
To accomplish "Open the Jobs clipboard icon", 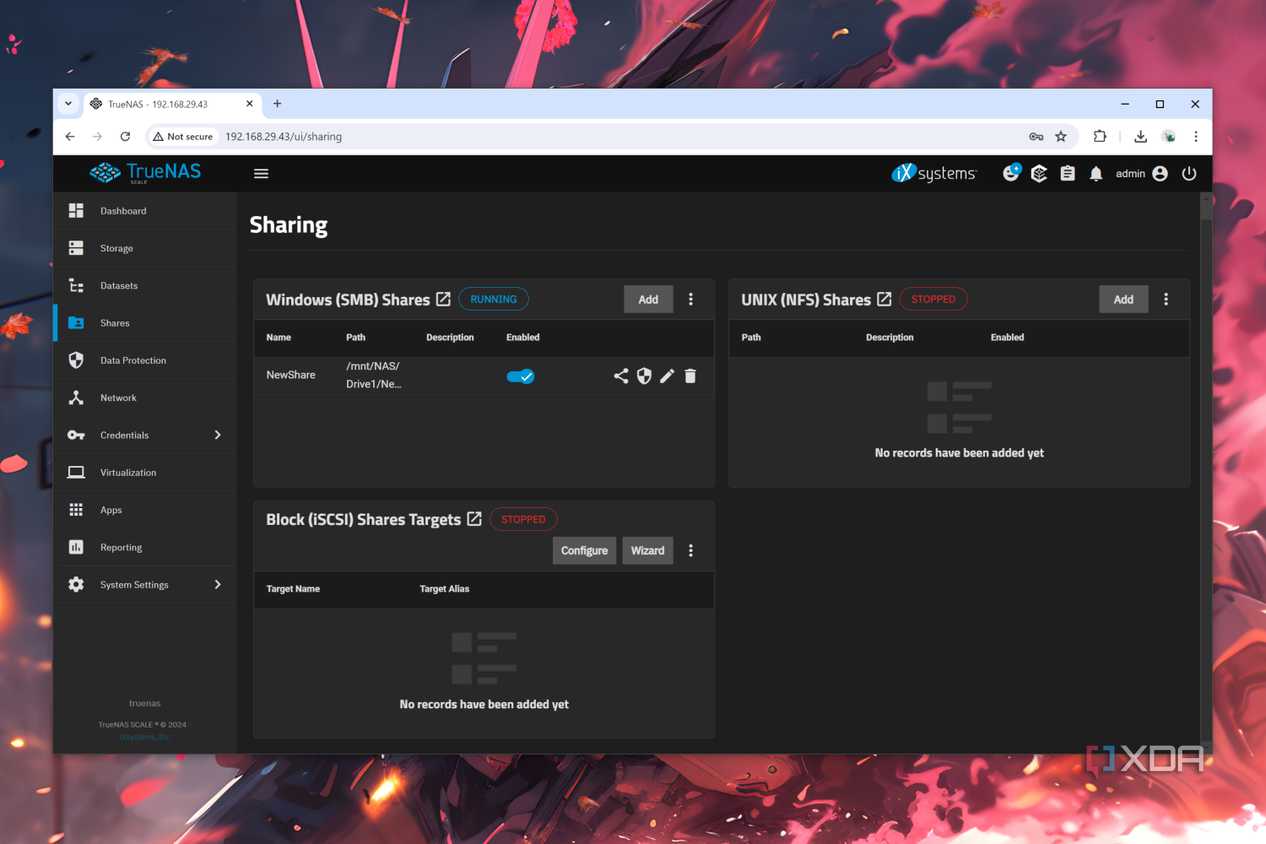I will click(1067, 174).
